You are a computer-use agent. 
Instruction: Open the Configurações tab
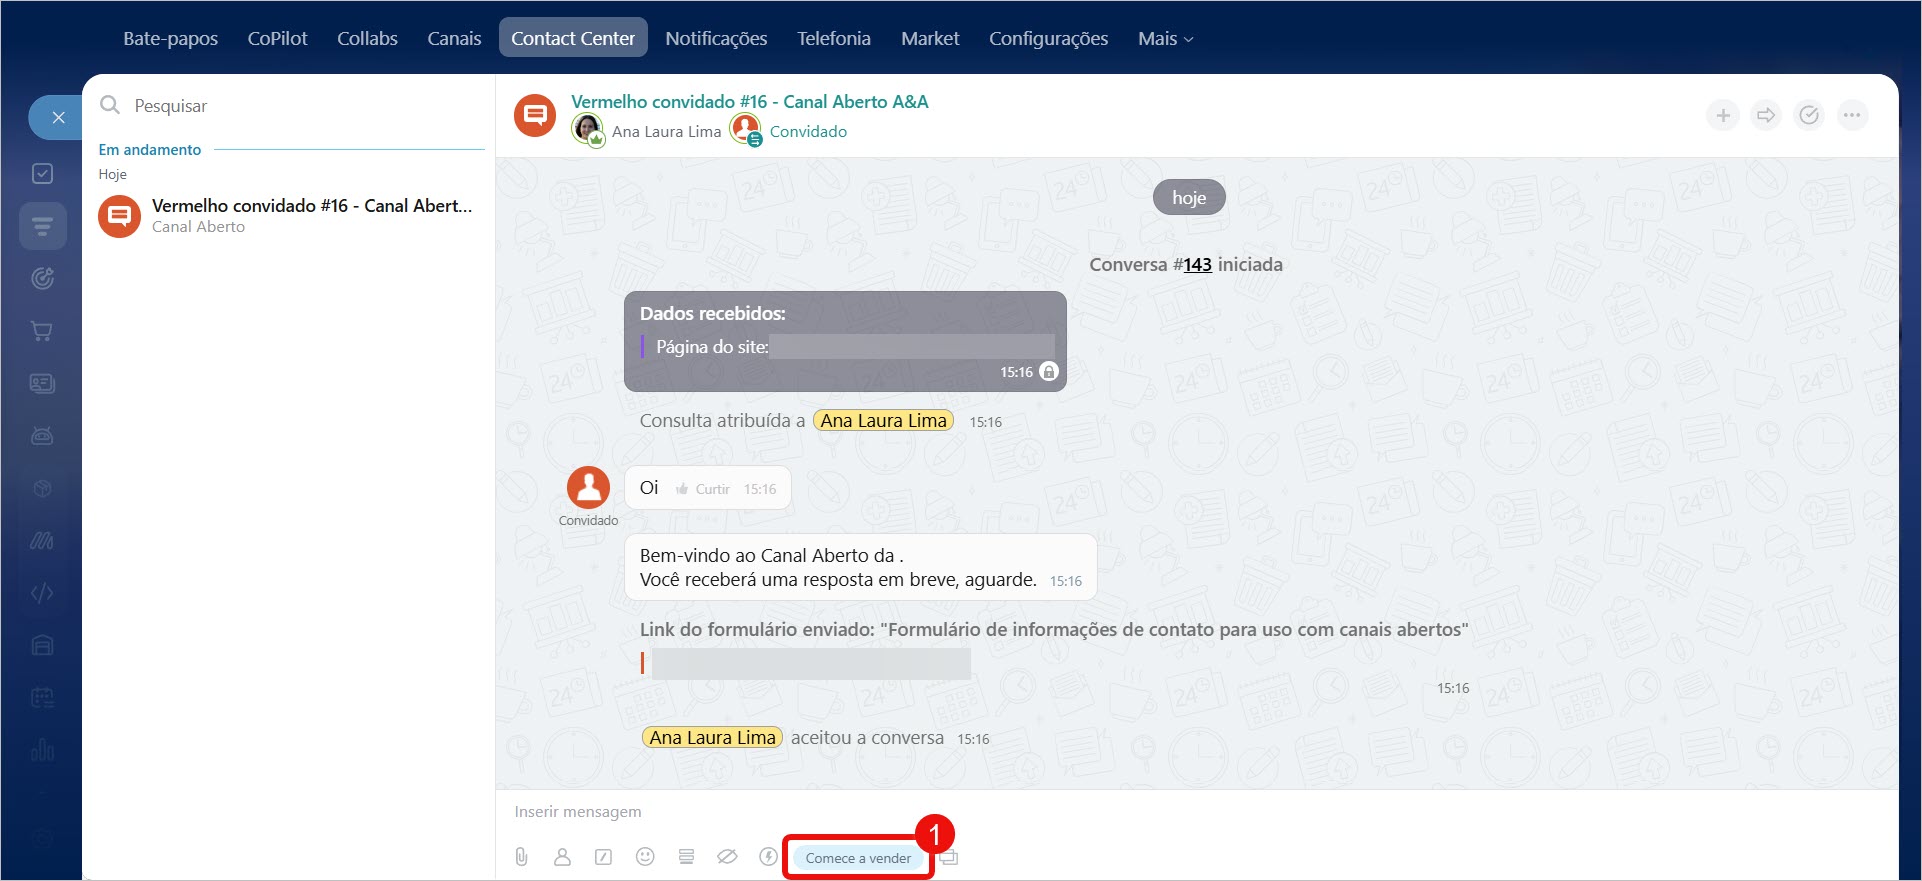1048,39
